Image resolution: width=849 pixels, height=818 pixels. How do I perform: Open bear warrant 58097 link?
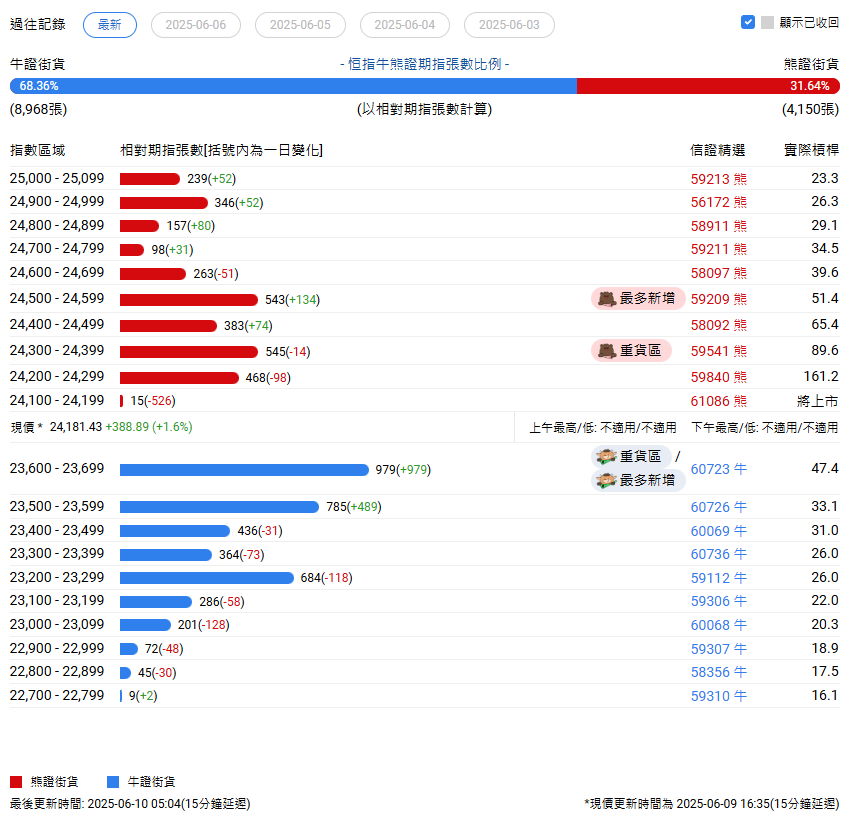tap(719, 273)
